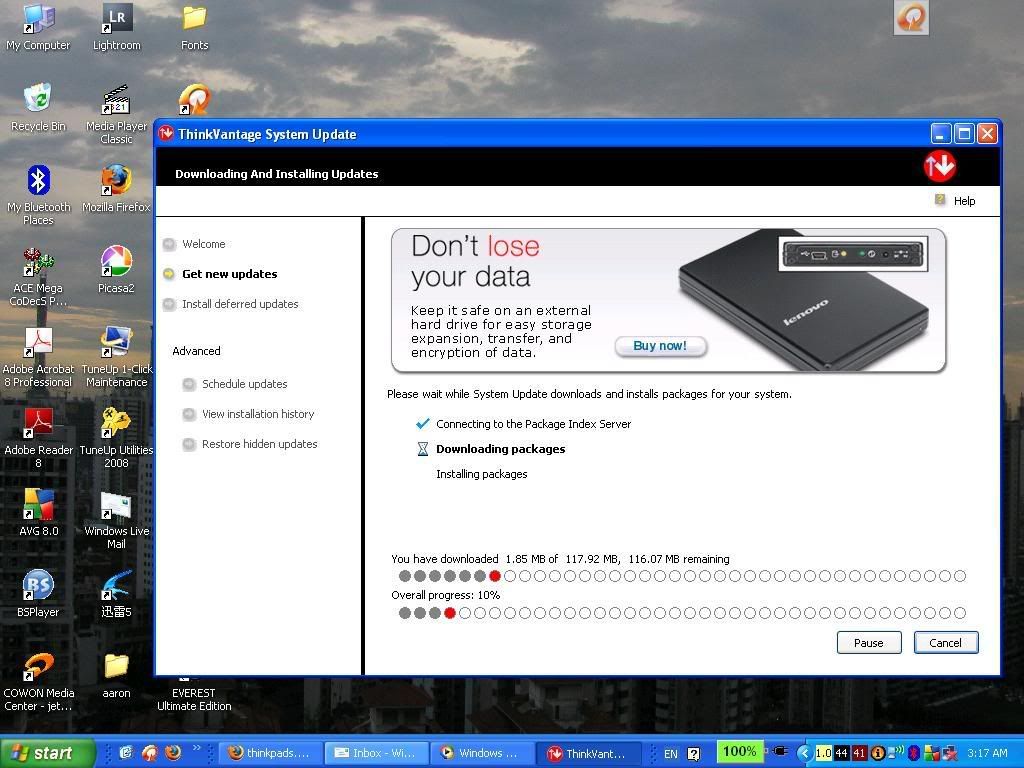Open BSPlayer from desktop

point(38,594)
